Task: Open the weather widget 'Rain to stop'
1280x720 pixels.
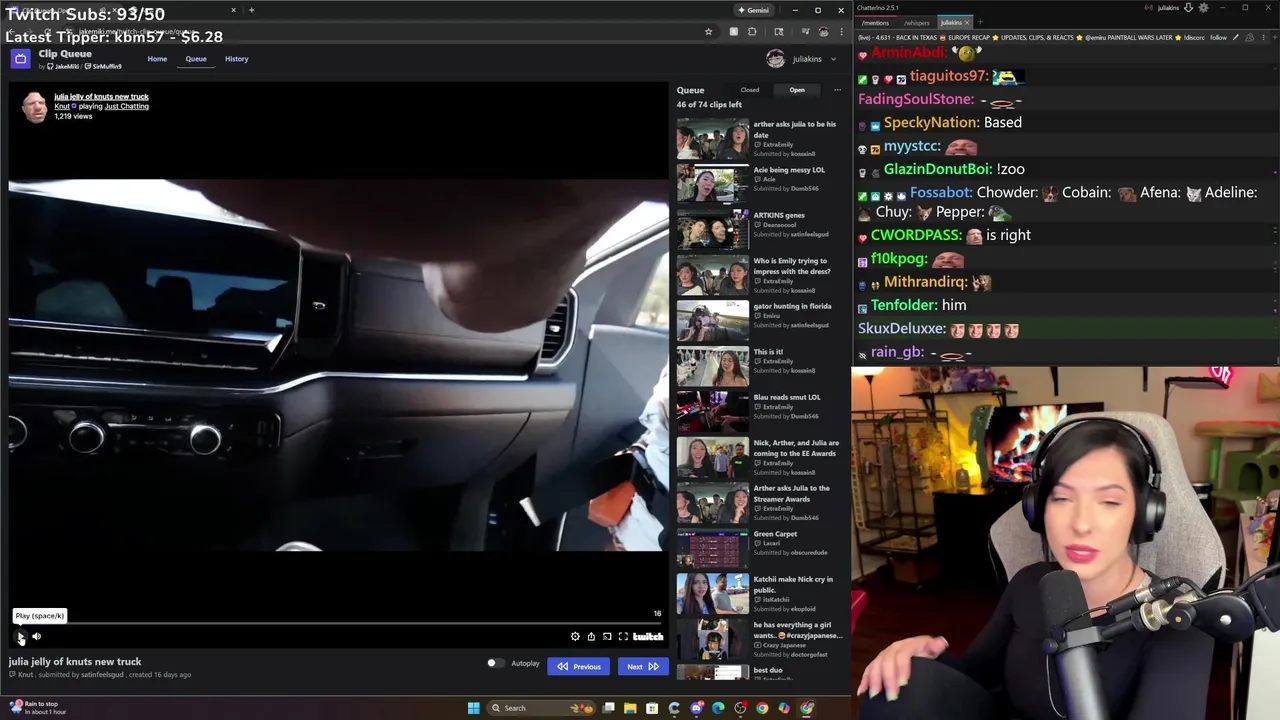Action: (38, 708)
